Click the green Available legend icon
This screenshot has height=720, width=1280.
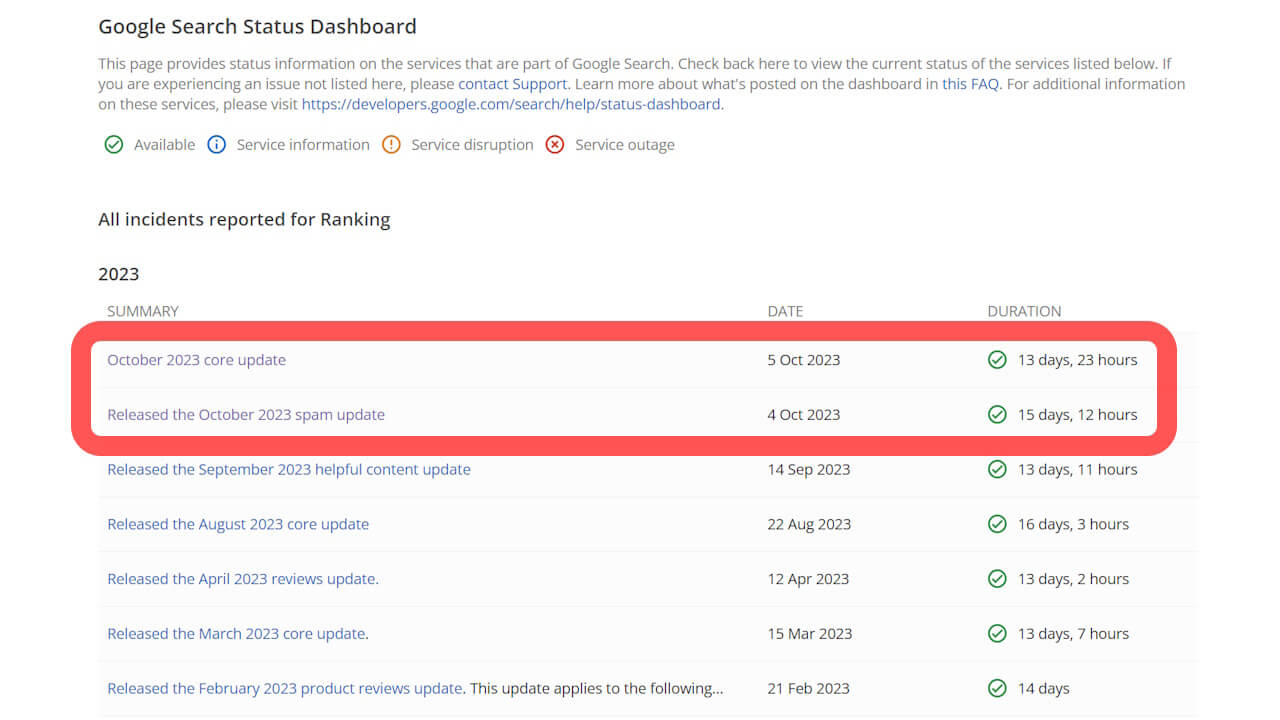tap(113, 145)
